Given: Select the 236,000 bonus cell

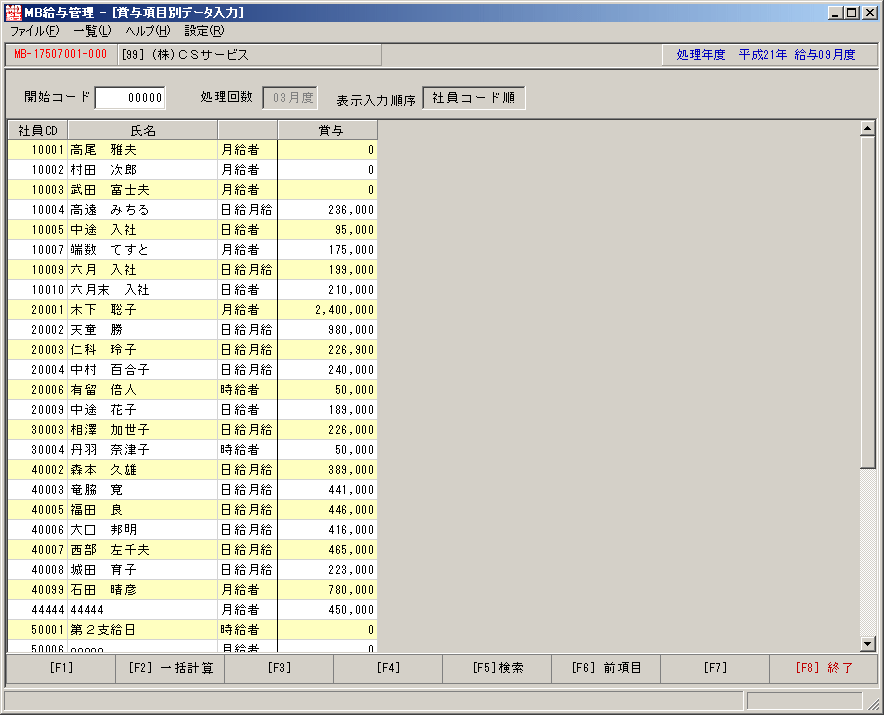Looking at the screenshot, I should (x=328, y=210).
